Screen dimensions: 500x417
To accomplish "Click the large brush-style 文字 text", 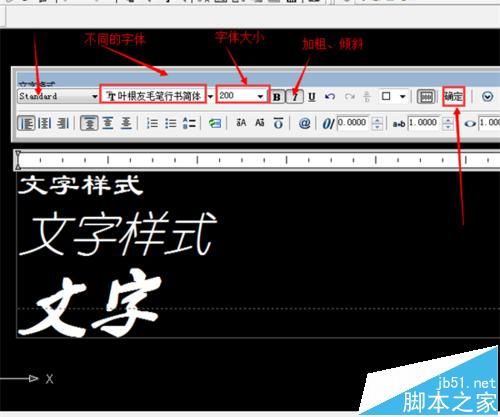I will [91, 304].
